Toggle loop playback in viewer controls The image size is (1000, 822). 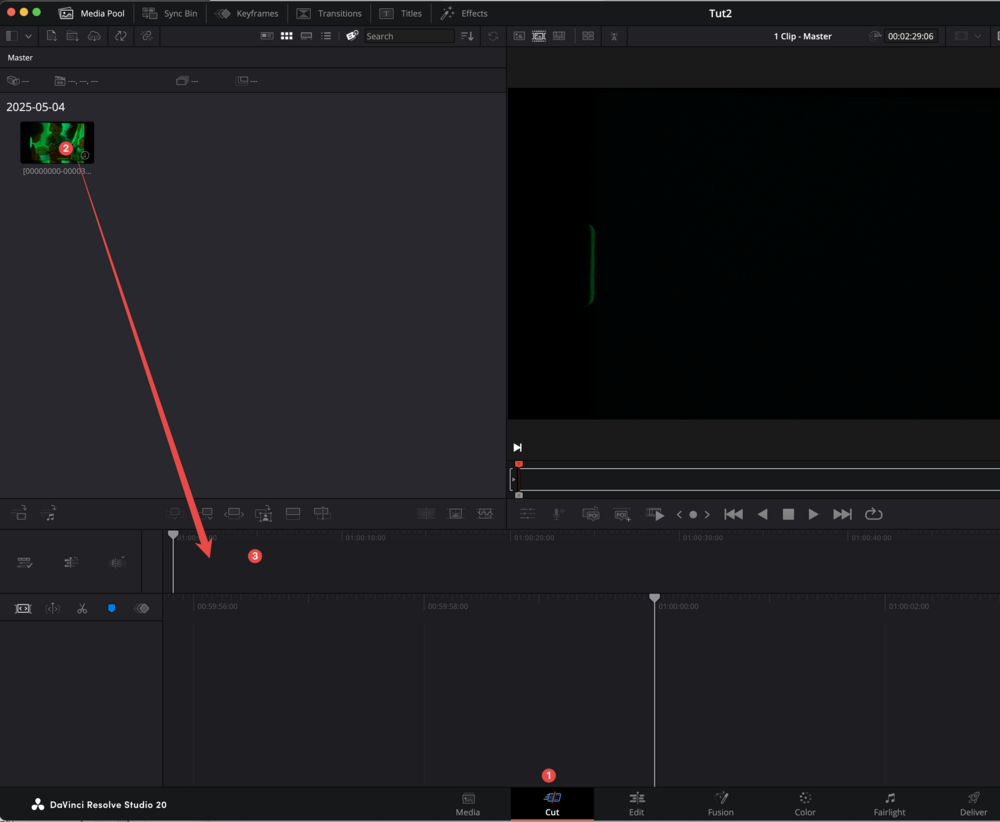(873, 514)
